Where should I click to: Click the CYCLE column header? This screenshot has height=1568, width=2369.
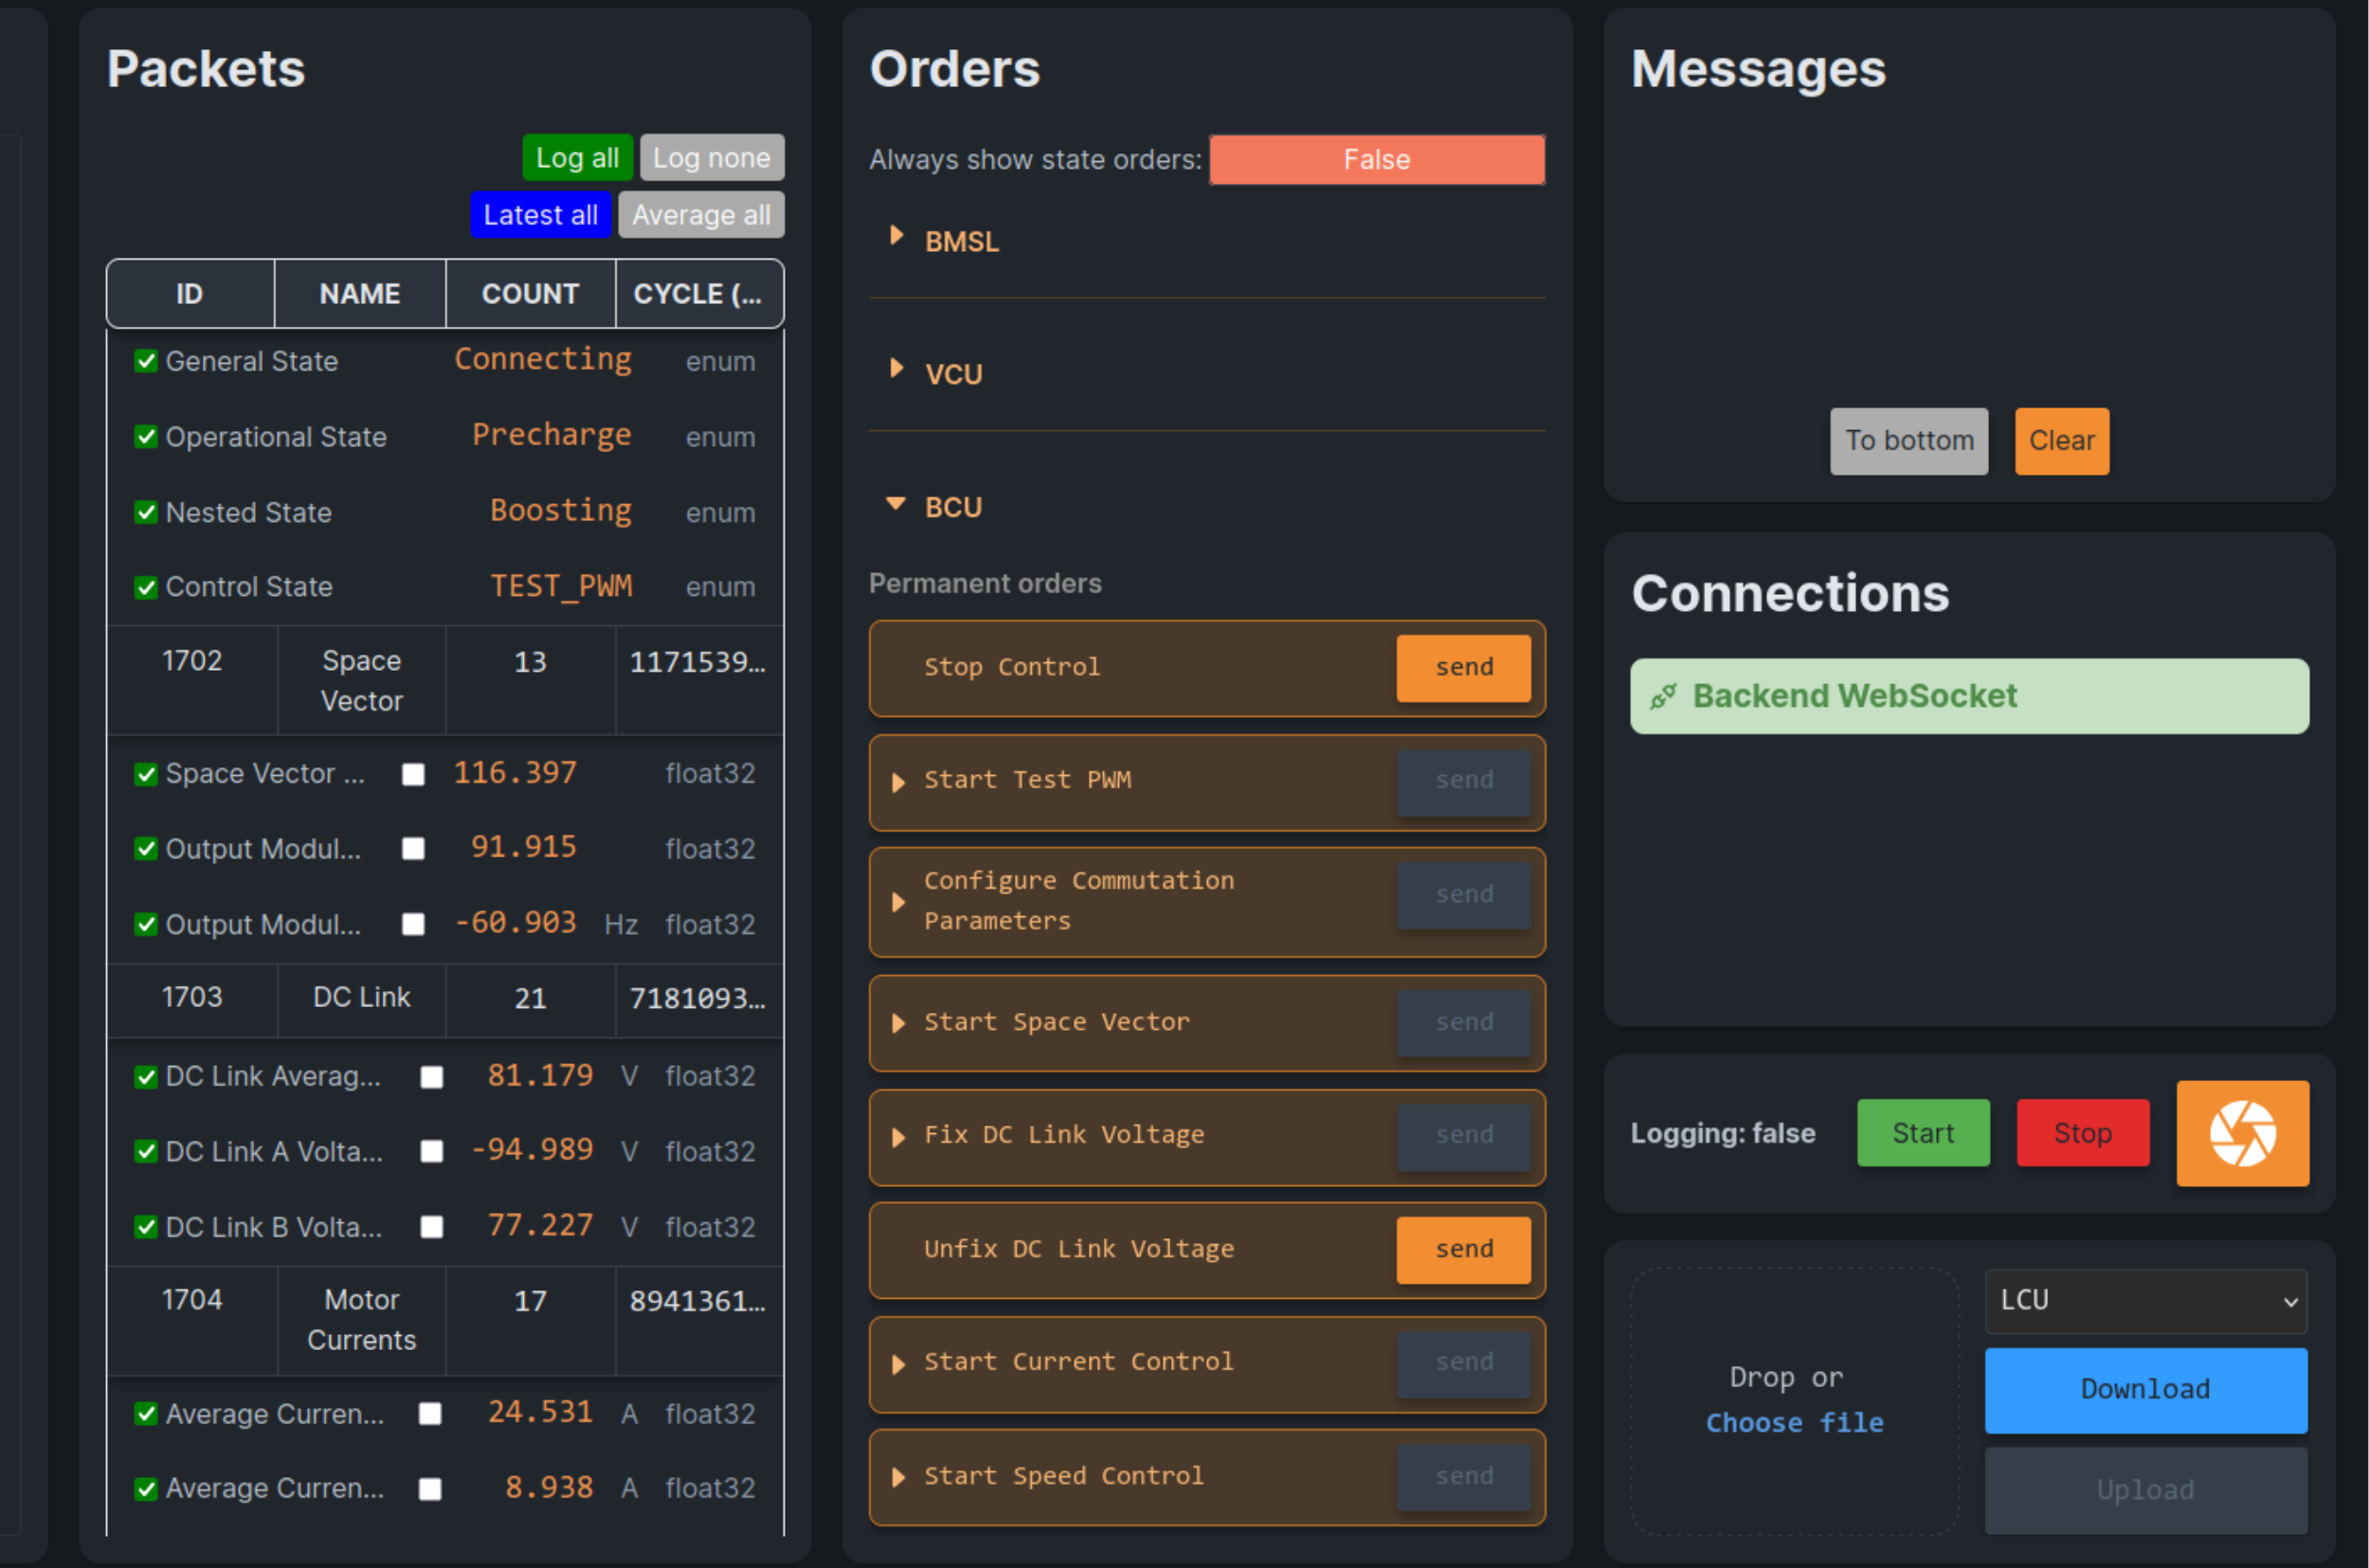[x=699, y=294]
